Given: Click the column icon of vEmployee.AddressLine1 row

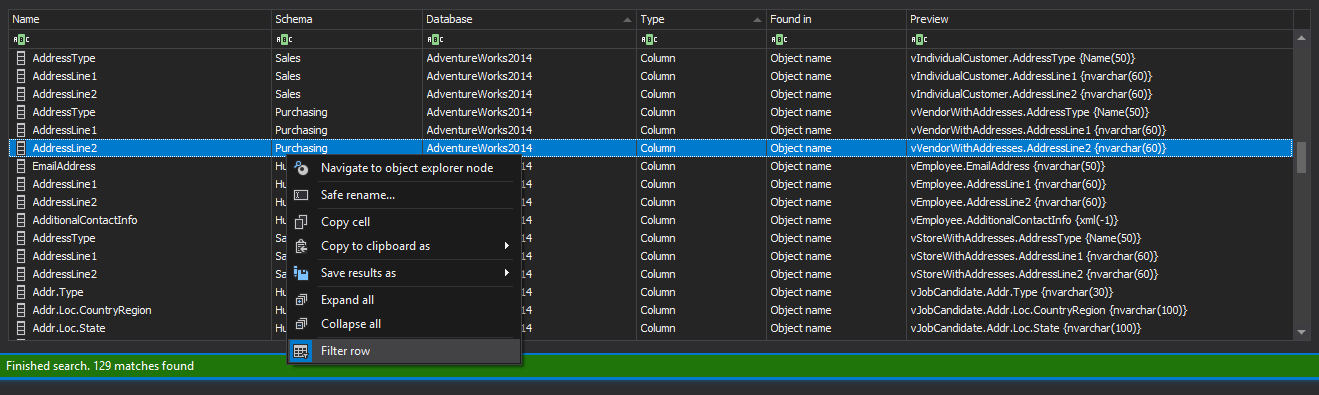Looking at the screenshot, I should (x=20, y=184).
